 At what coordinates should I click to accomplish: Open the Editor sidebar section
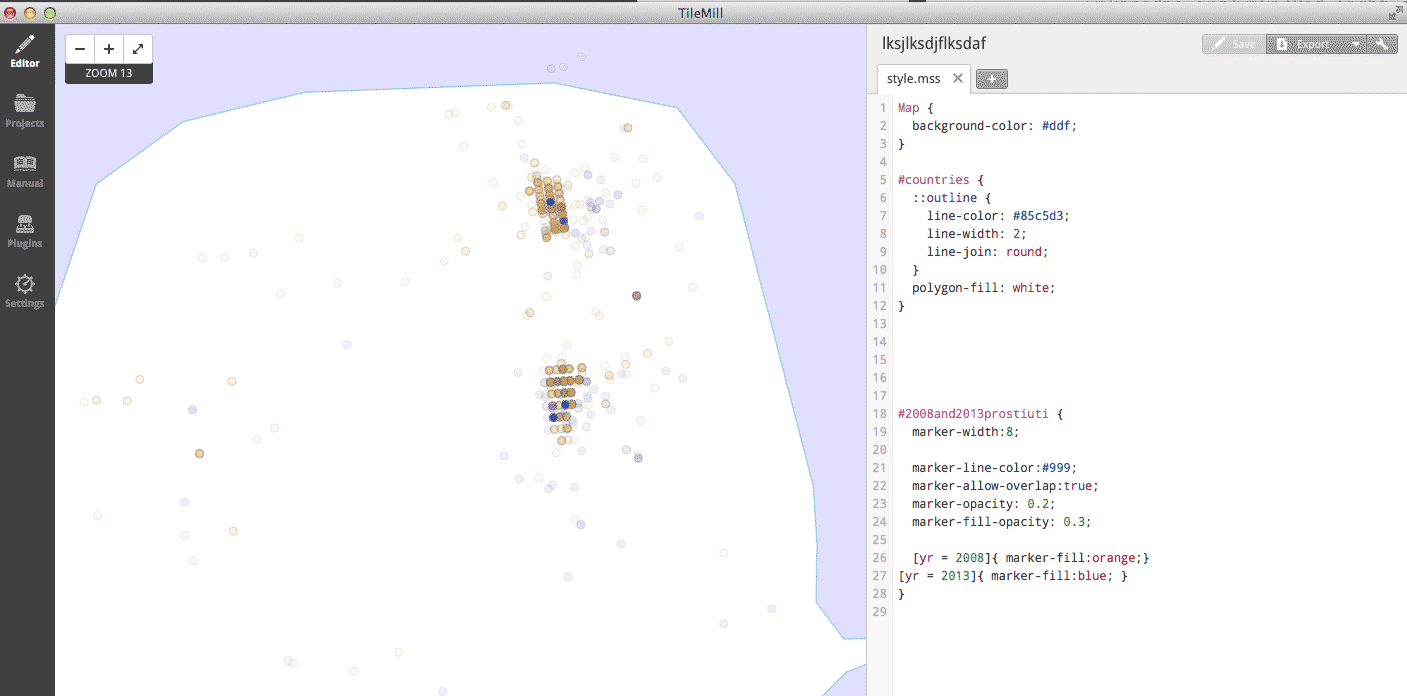coord(25,51)
